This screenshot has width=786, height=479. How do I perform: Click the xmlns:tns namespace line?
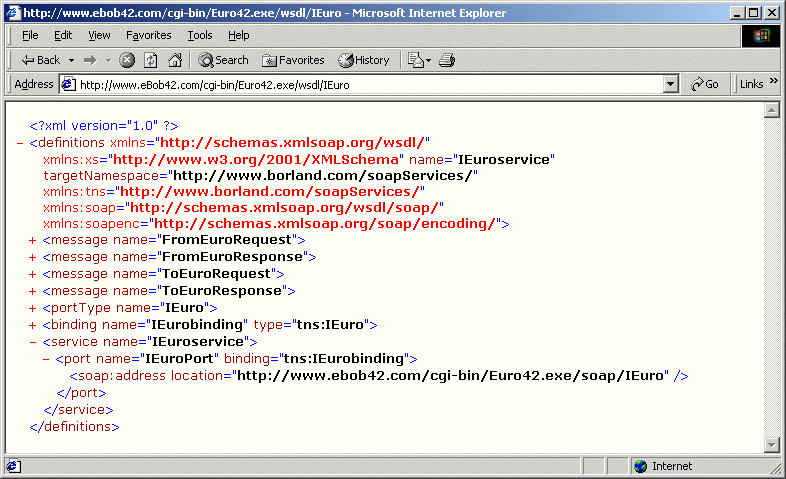pyautogui.click(x=234, y=192)
